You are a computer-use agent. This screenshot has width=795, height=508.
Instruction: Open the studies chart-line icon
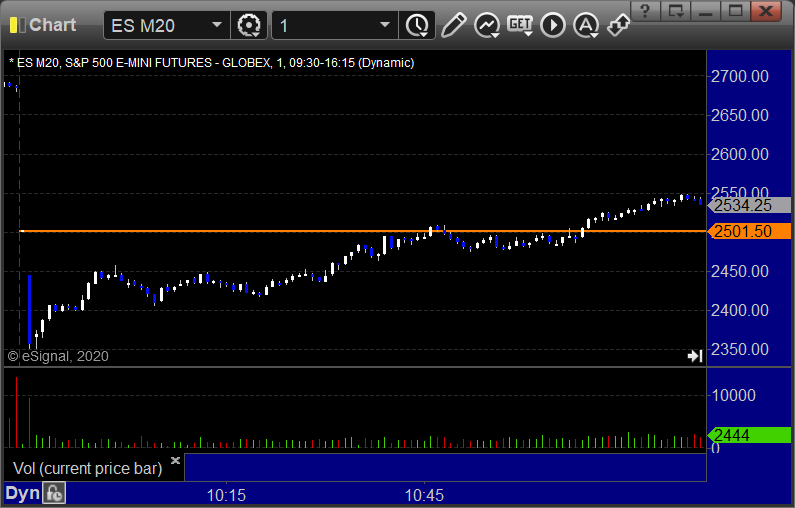click(x=487, y=25)
